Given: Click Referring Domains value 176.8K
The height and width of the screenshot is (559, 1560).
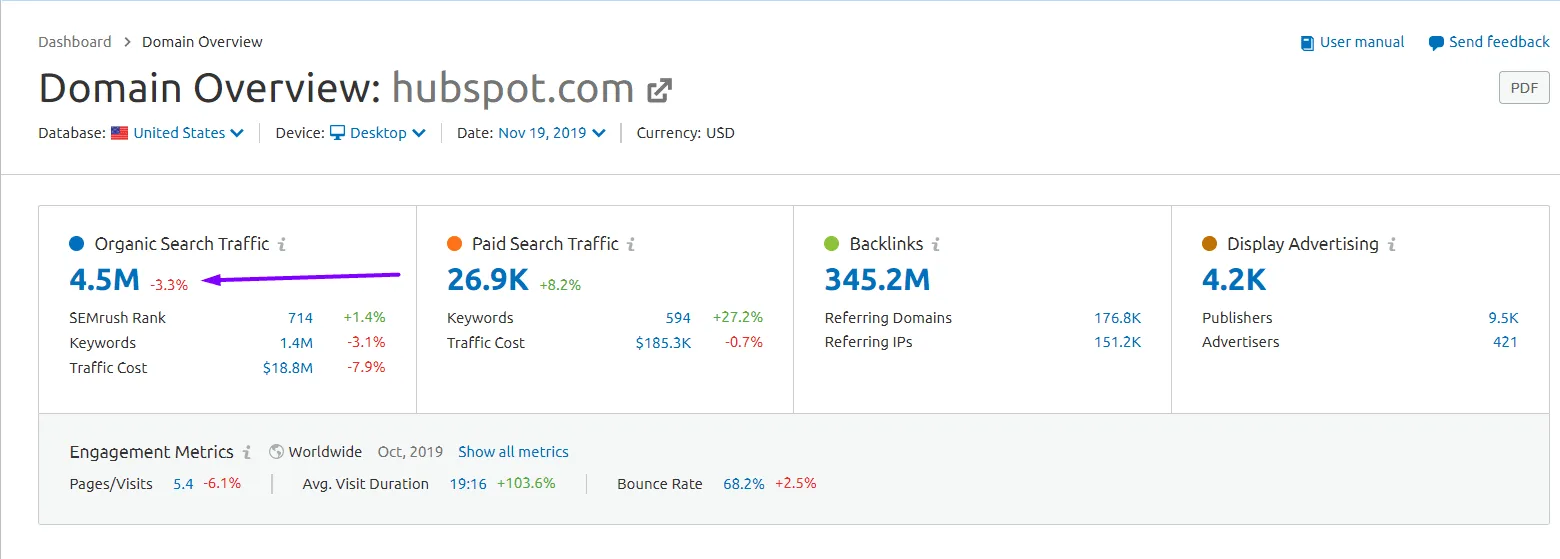Looking at the screenshot, I should pos(1117,318).
